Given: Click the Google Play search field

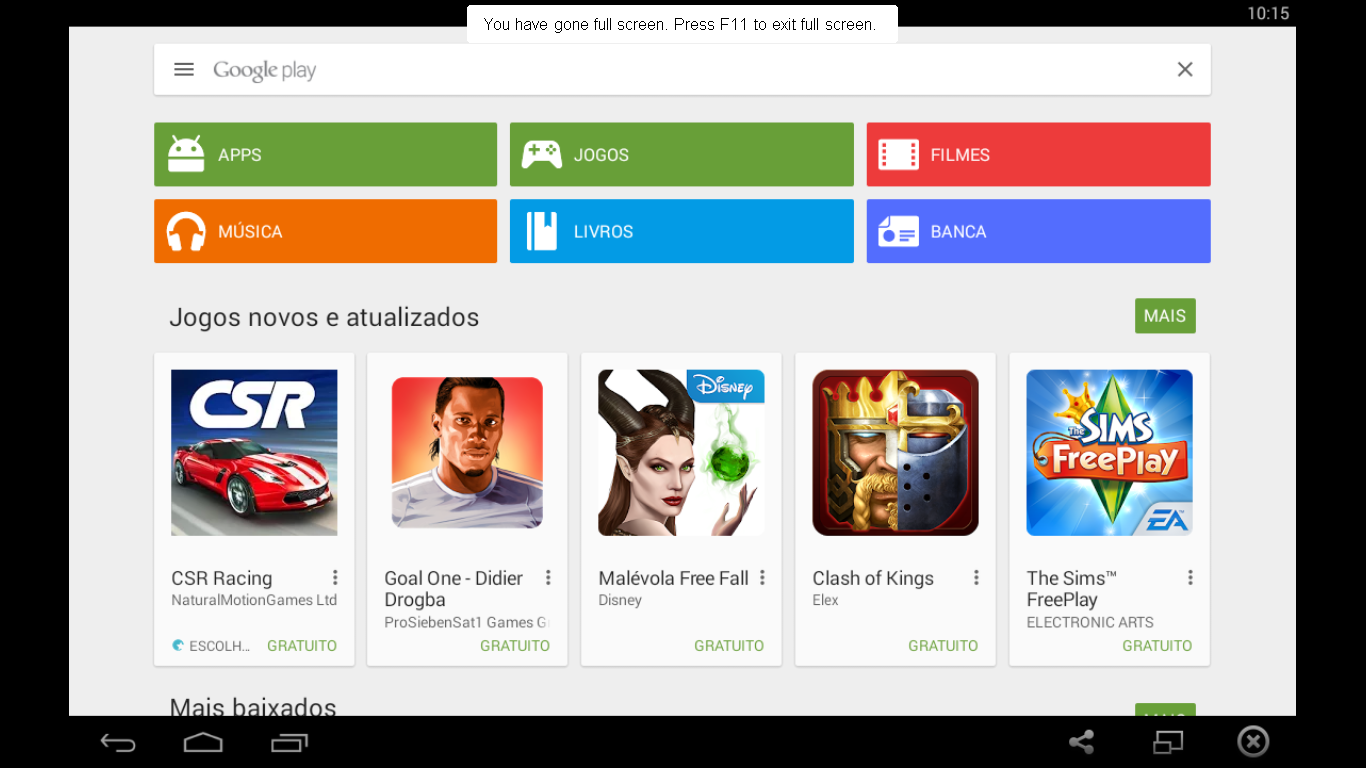Looking at the screenshot, I should (682, 69).
